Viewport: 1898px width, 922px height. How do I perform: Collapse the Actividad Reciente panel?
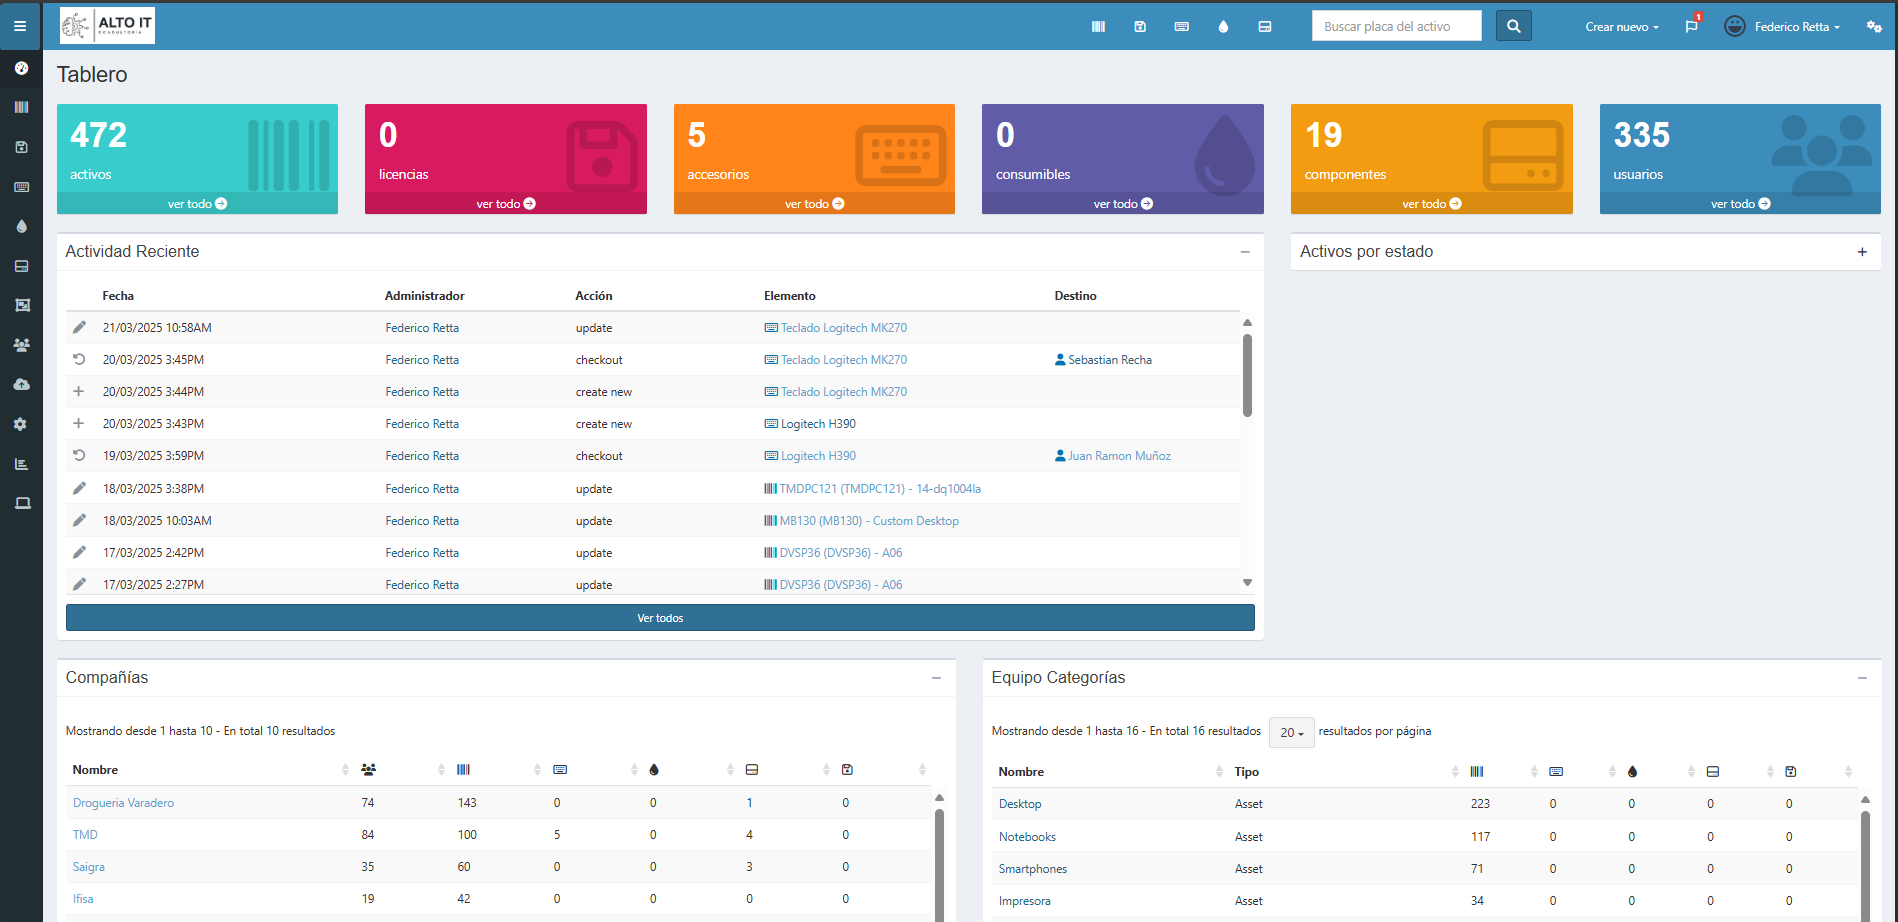[x=1245, y=252]
